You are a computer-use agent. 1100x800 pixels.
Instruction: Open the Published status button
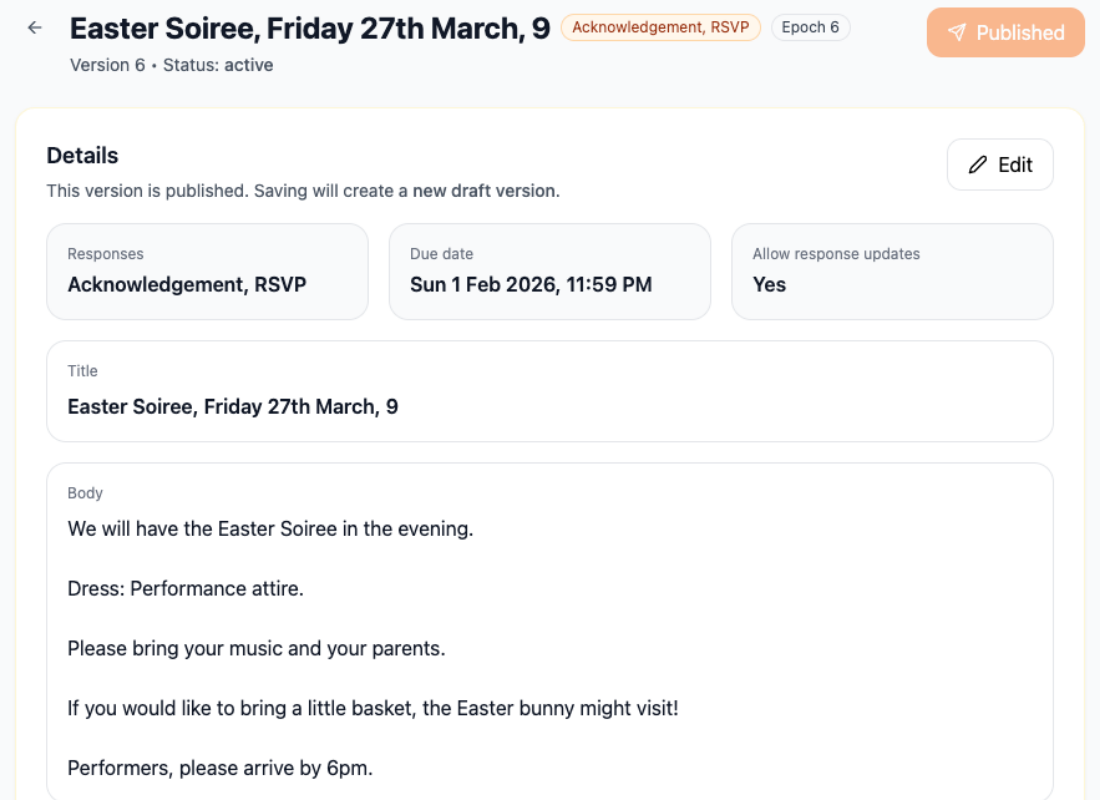1005,32
